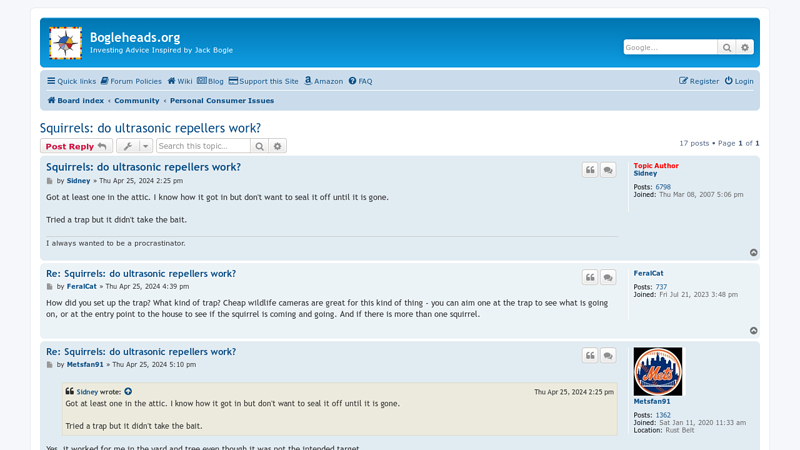Open the Quick links menu
Image resolution: width=800 pixels, height=450 pixels.
pos(71,81)
